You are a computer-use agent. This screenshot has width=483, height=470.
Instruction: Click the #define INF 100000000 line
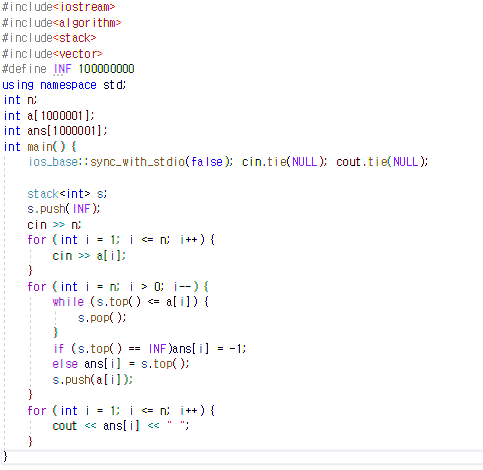click(68, 69)
